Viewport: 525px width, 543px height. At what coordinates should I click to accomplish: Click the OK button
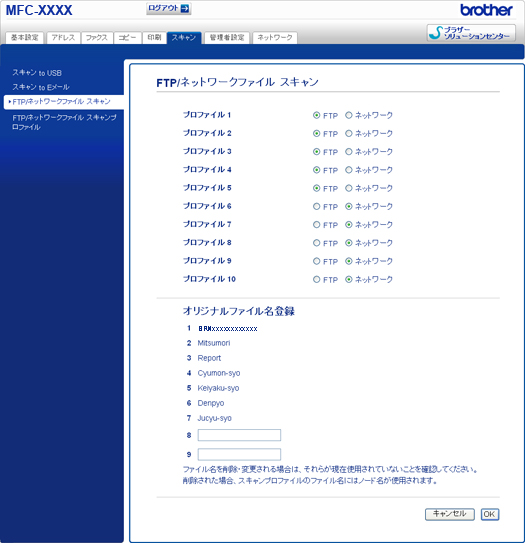(490, 514)
